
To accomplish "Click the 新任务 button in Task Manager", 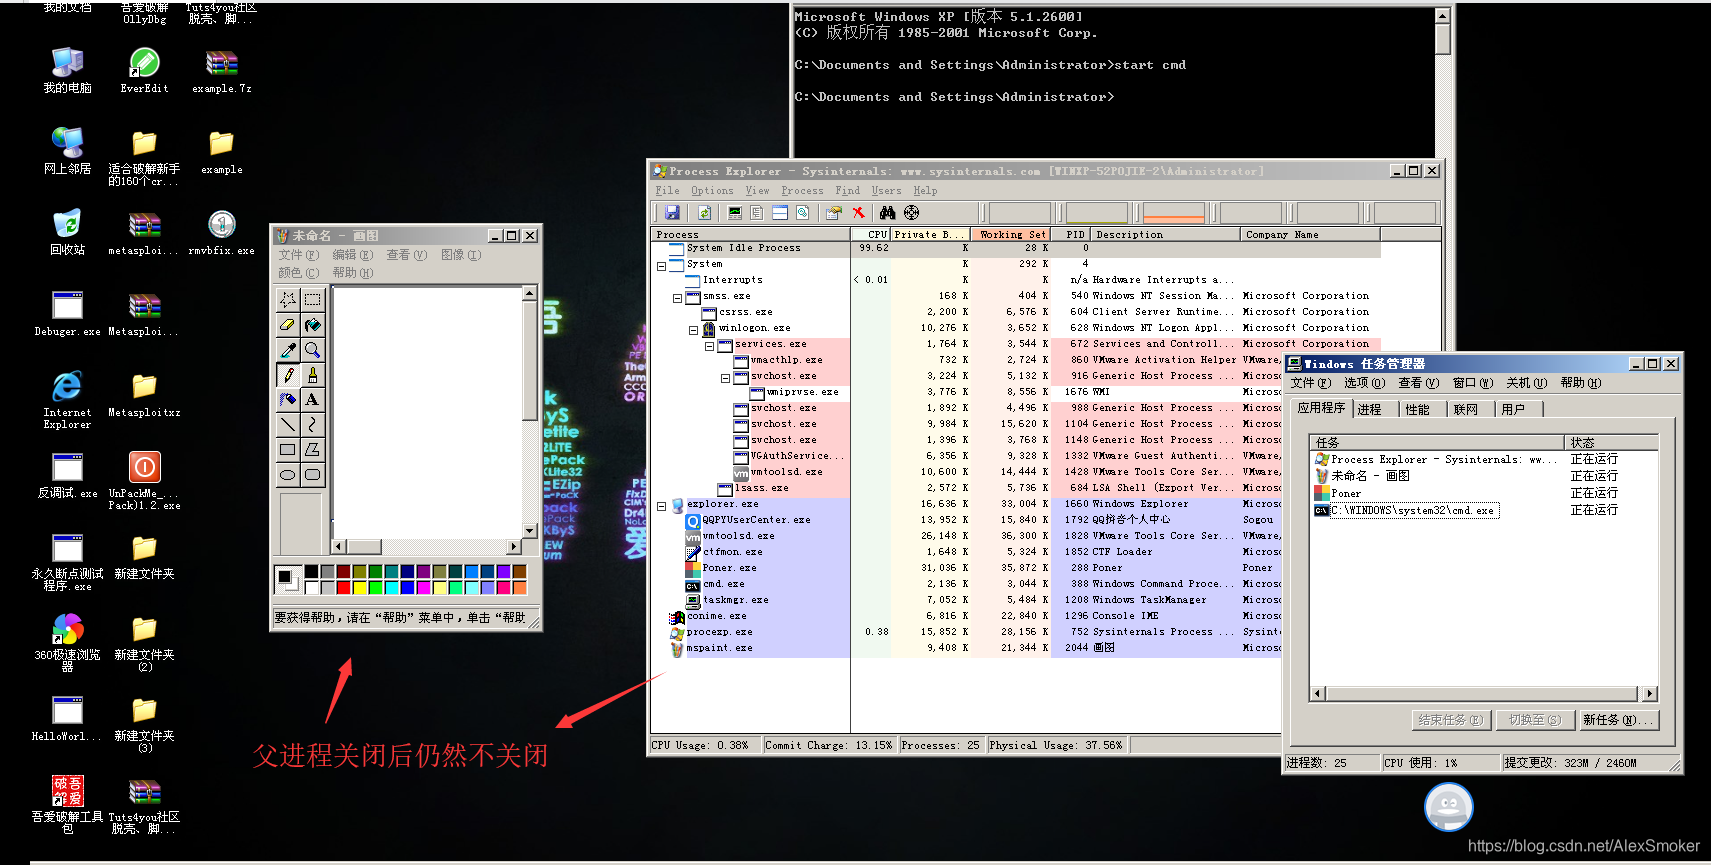I will pos(1618,720).
